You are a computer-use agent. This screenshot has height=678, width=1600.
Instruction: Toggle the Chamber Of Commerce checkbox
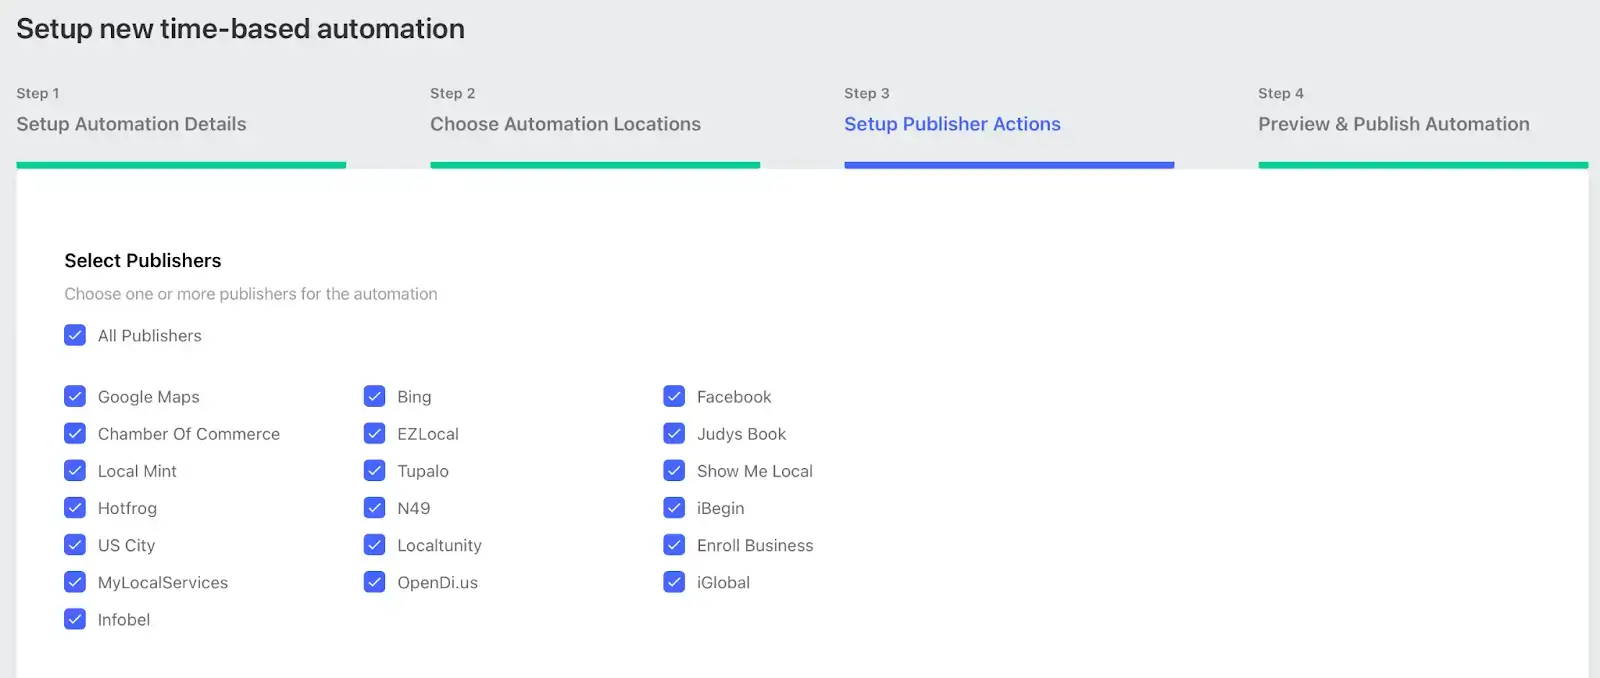75,433
